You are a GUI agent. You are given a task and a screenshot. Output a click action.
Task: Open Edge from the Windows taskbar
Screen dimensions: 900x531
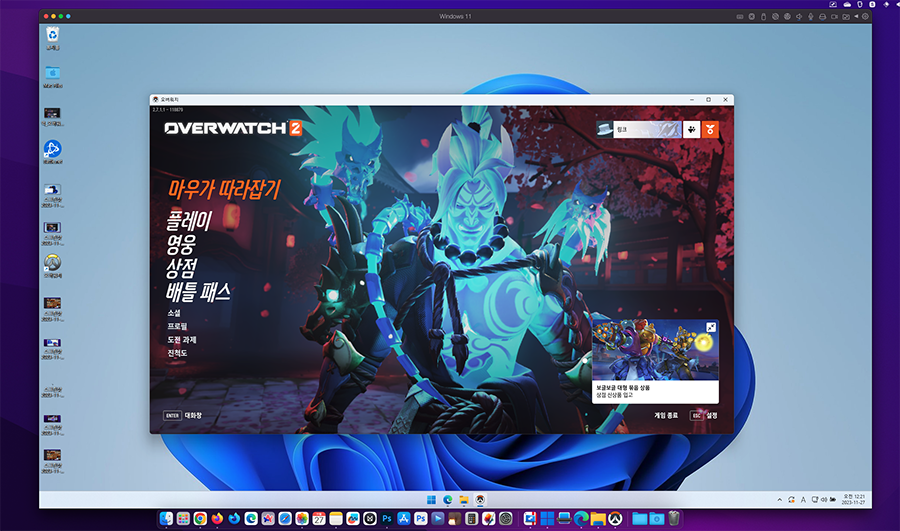[x=448, y=500]
